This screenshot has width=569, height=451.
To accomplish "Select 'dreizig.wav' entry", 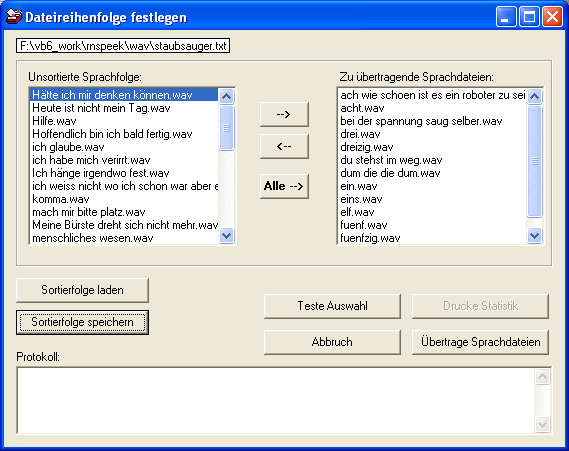I will 432,147.
